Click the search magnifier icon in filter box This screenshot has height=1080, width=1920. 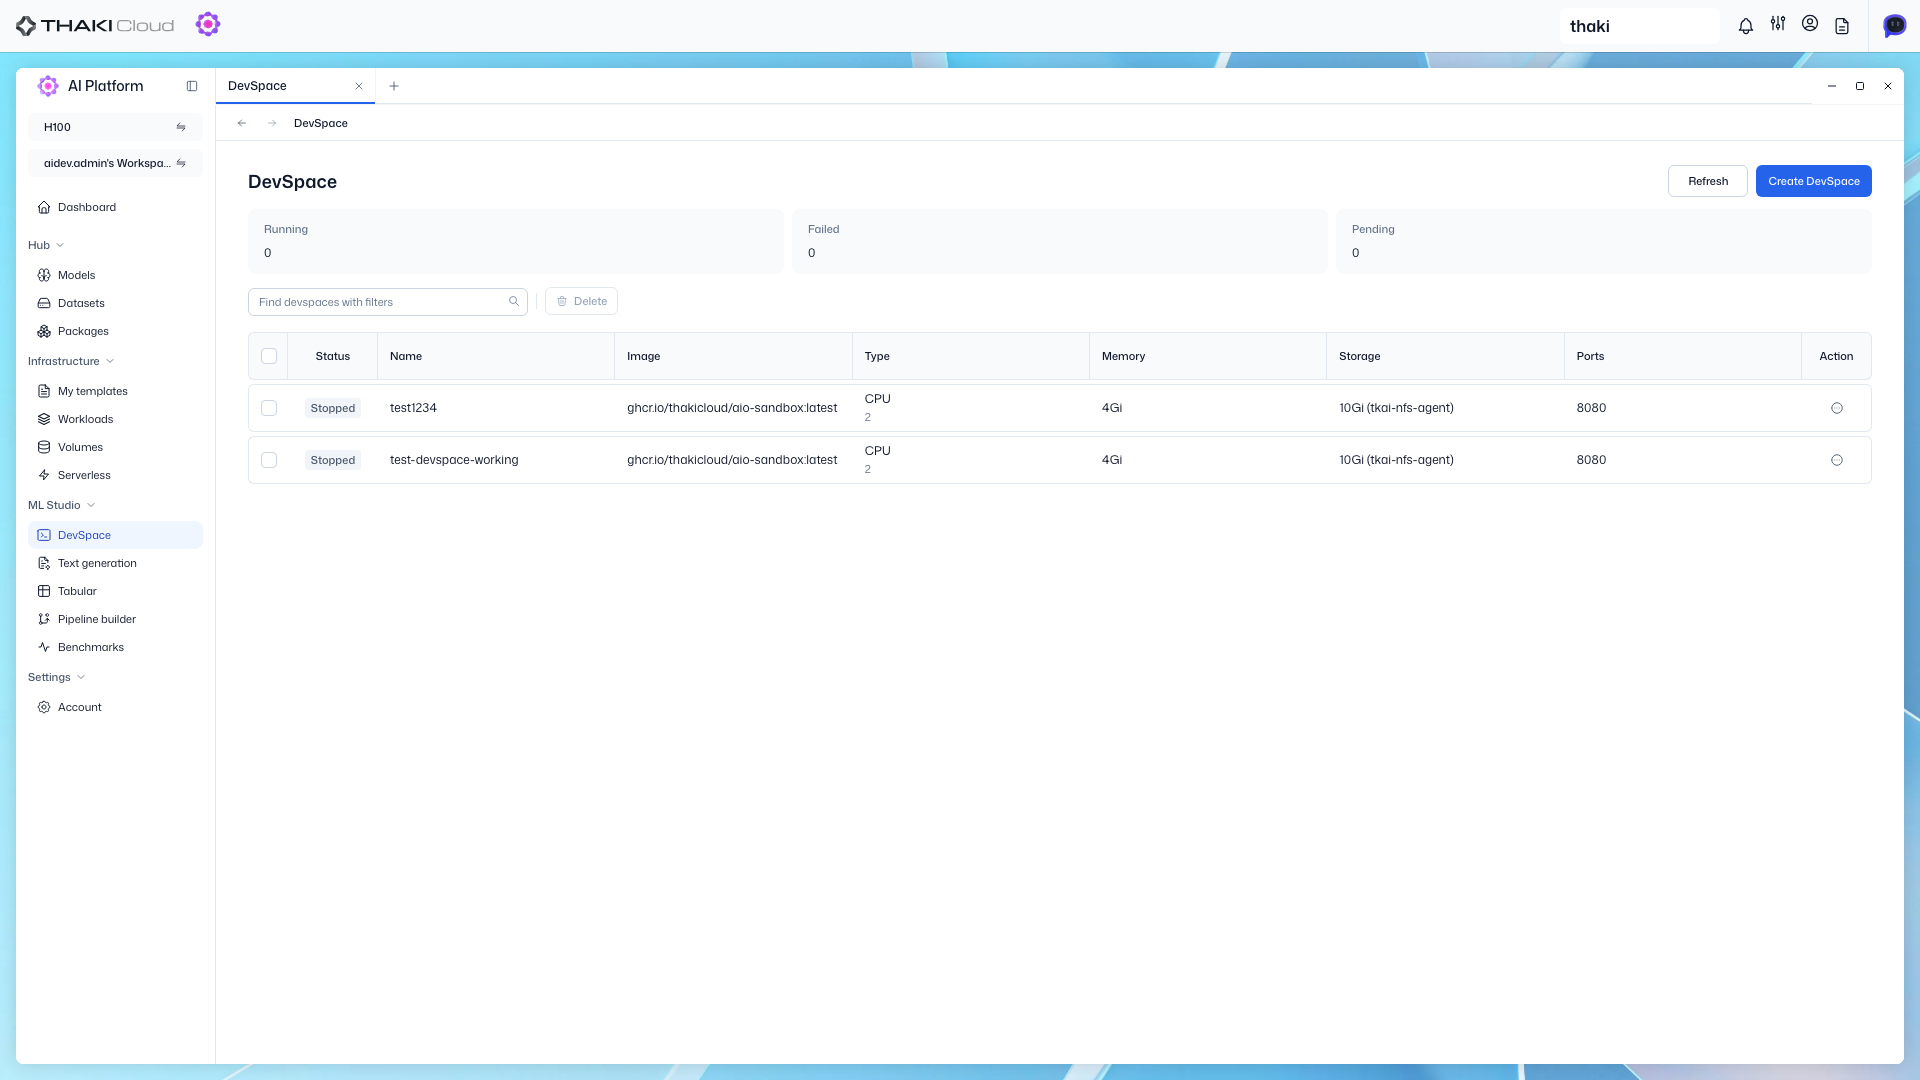pos(514,301)
